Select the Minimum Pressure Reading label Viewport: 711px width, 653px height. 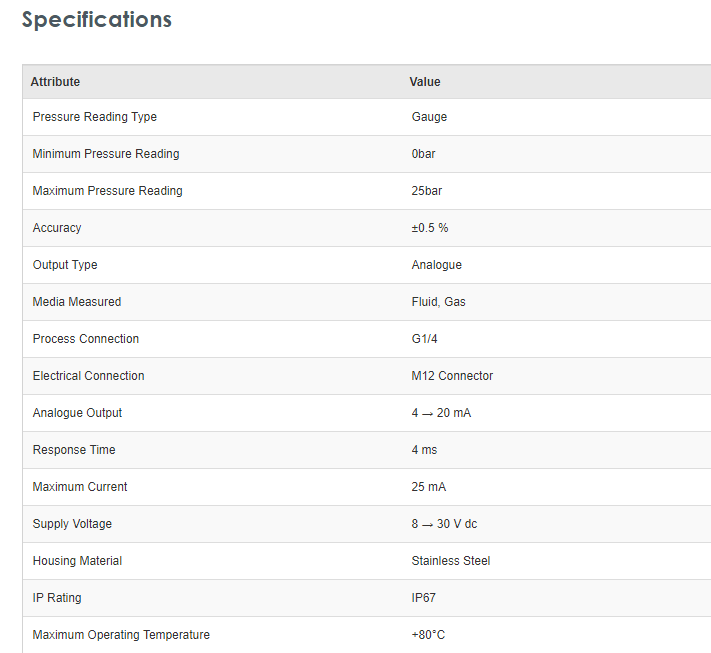coord(106,154)
